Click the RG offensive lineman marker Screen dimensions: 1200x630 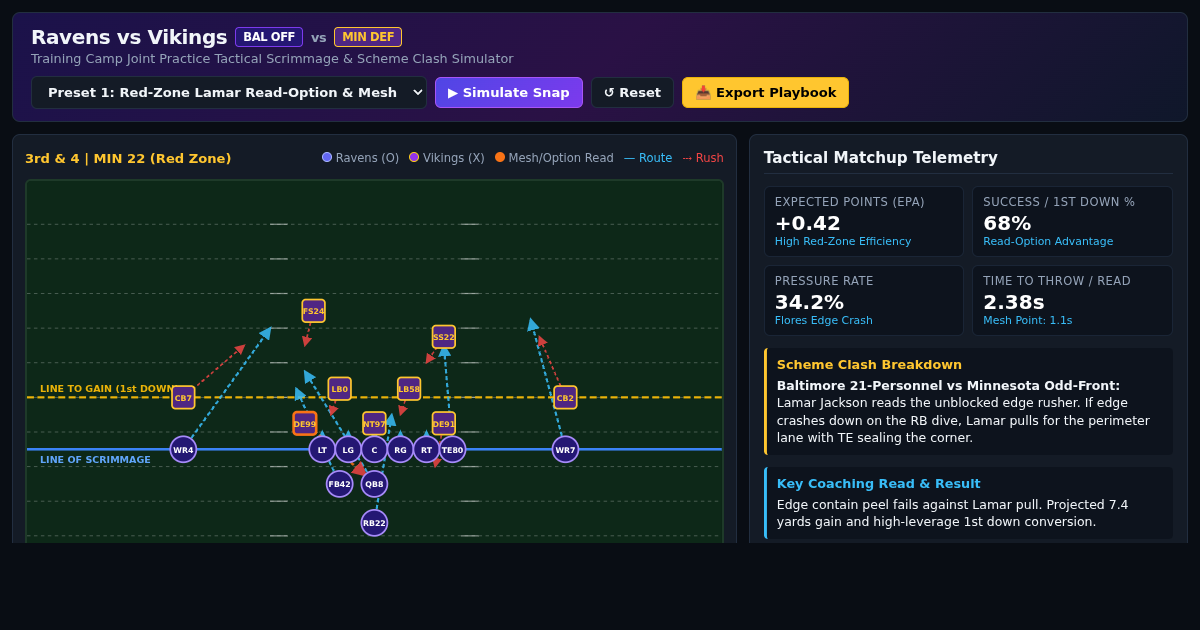tap(400, 450)
